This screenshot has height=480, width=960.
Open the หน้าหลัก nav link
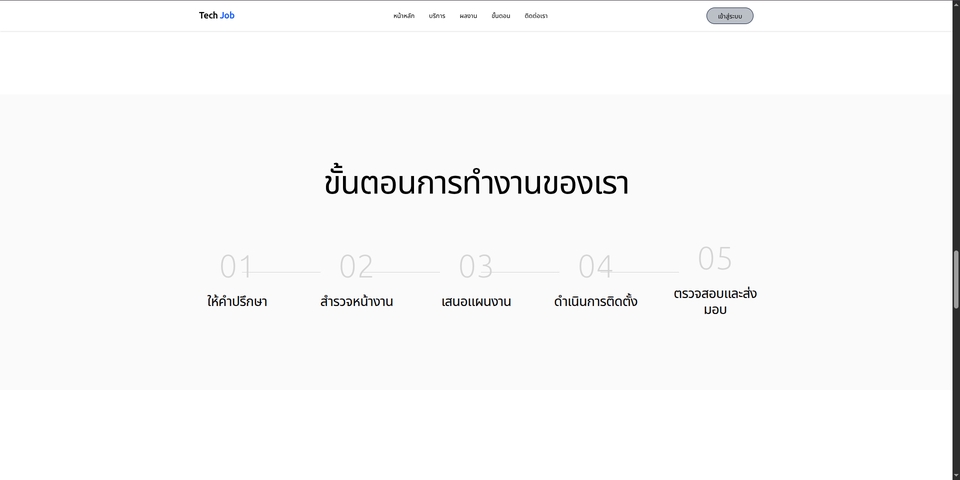tap(404, 16)
